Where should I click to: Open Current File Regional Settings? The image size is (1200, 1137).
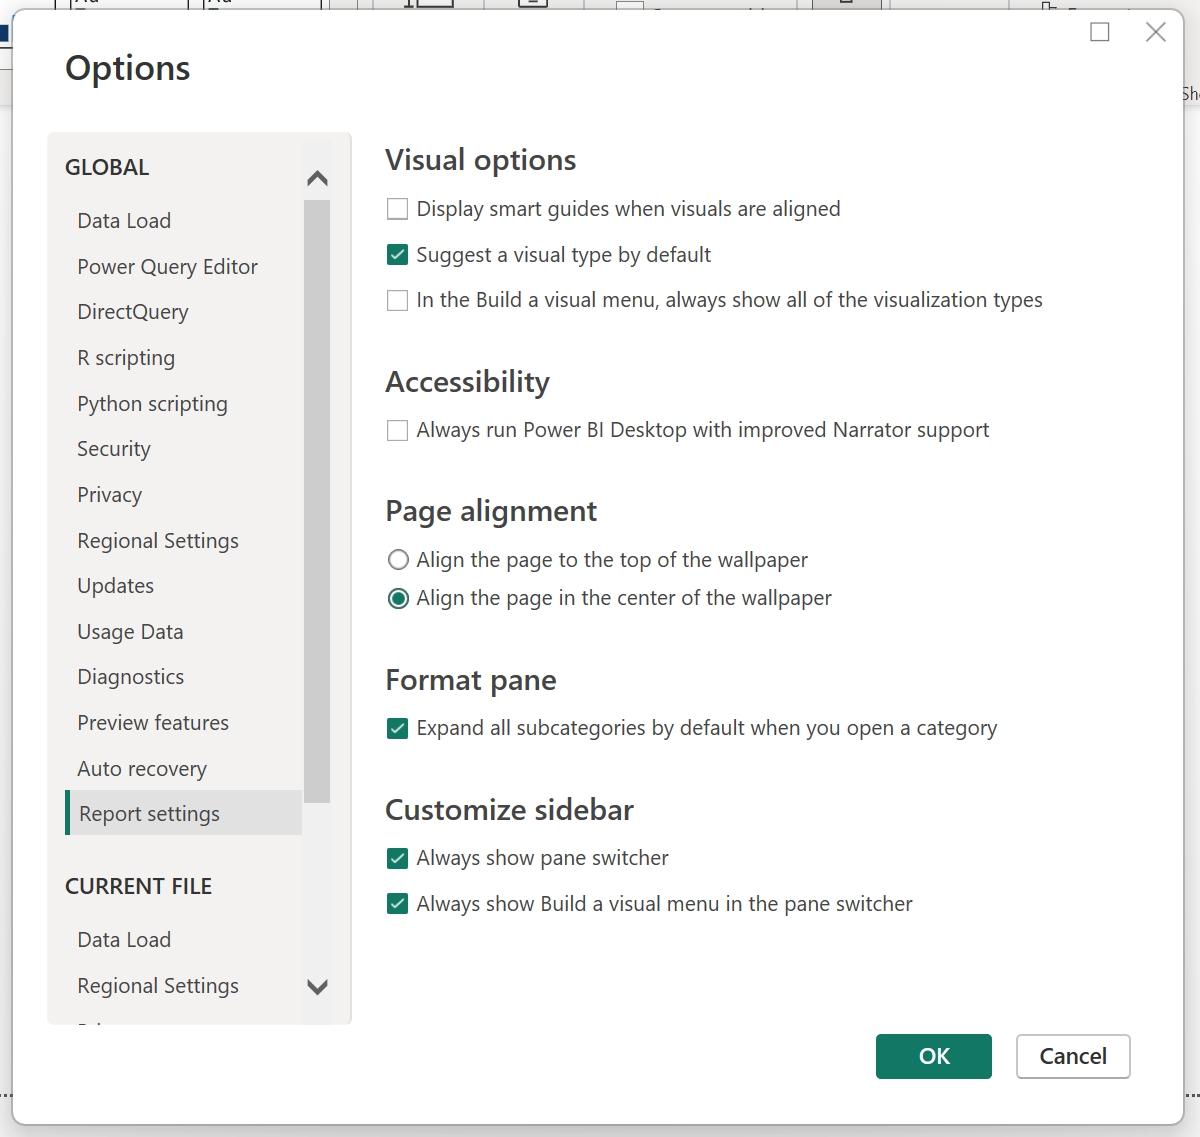(158, 986)
